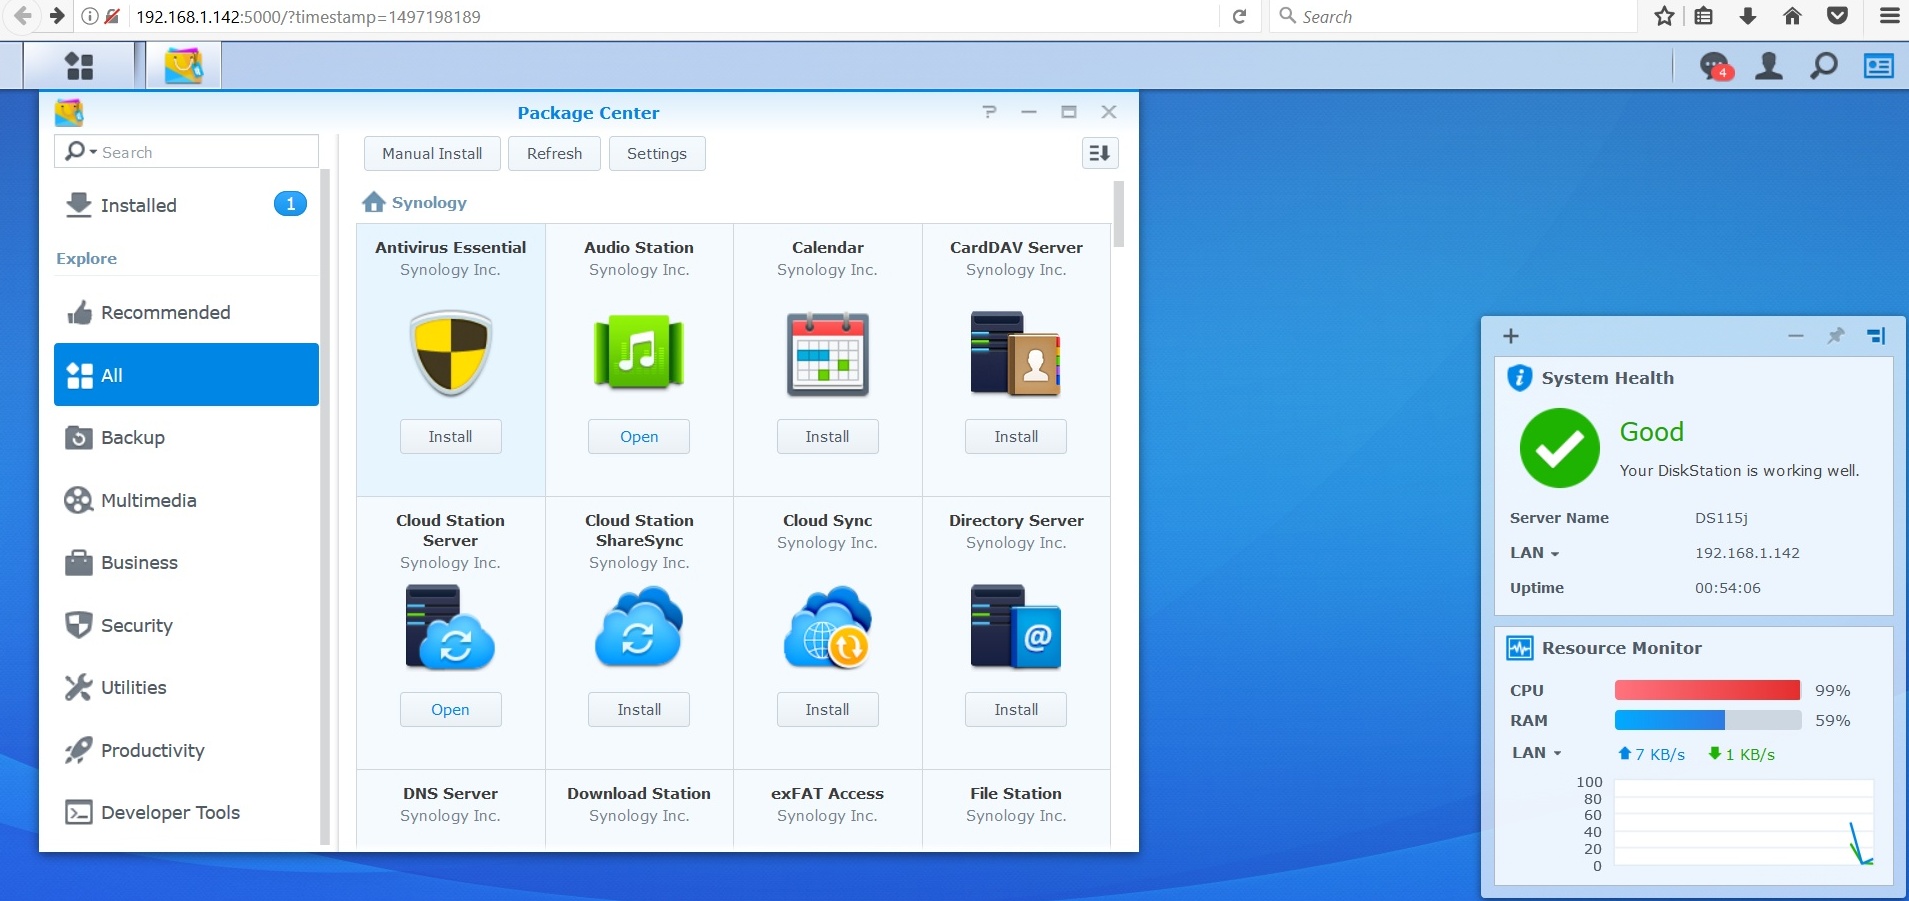Click the System Health info shield icon
The height and width of the screenshot is (901, 1909).
[x=1519, y=378]
